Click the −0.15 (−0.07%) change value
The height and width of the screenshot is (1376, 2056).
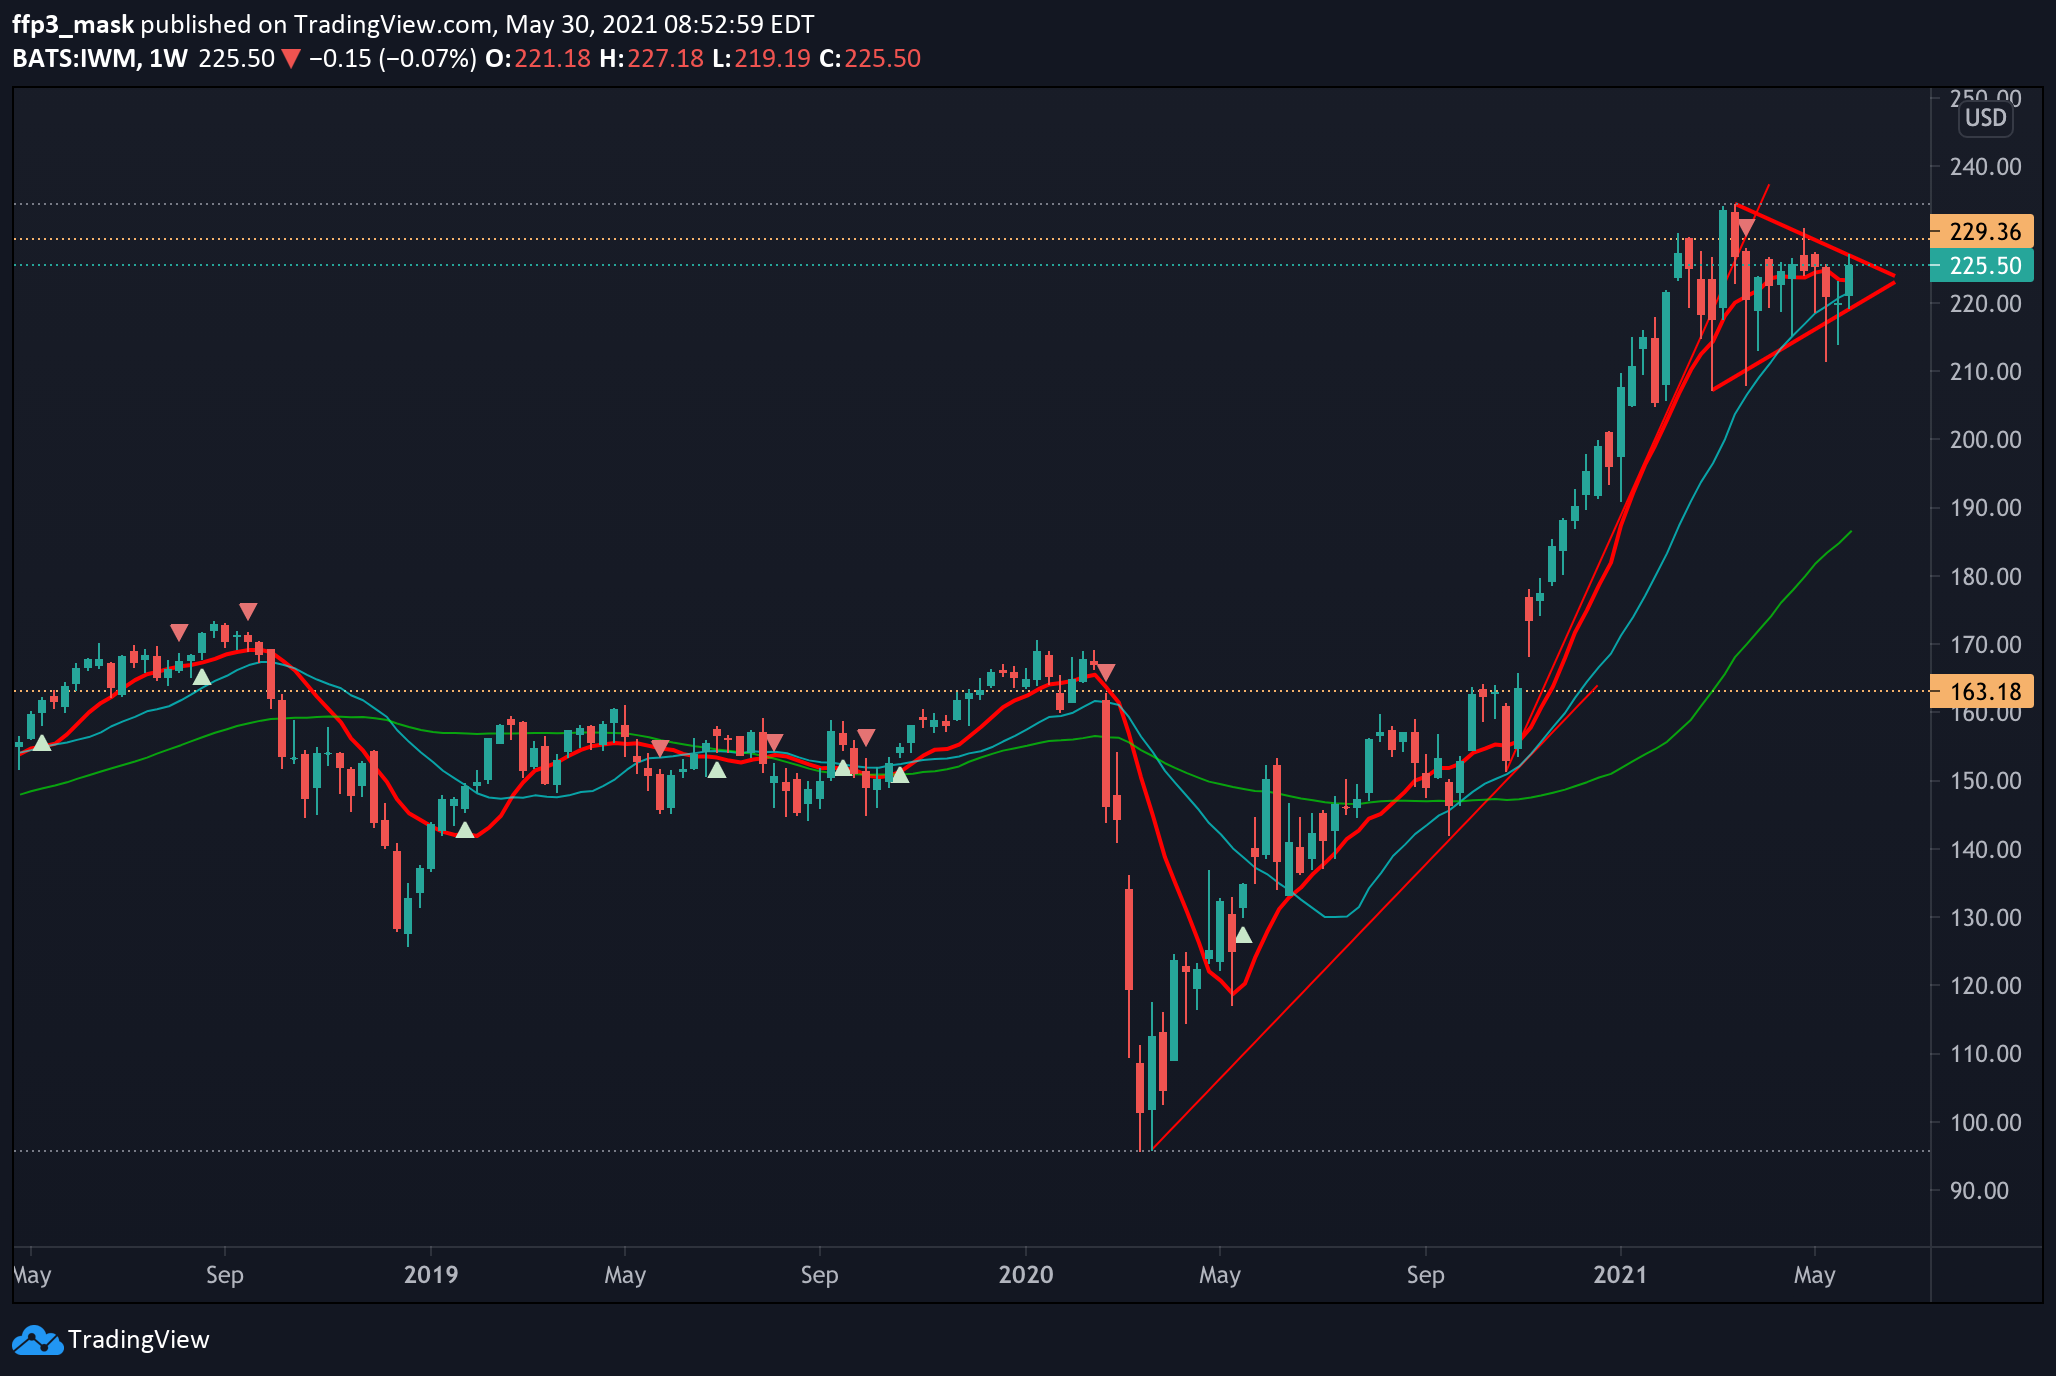[393, 59]
